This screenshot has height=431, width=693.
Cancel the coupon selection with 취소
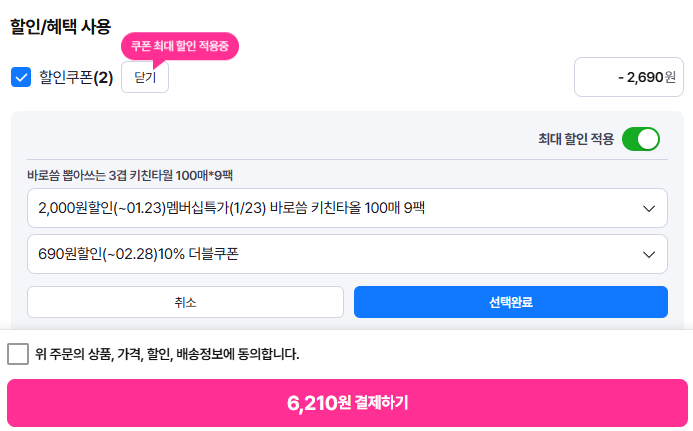coord(185,302)
